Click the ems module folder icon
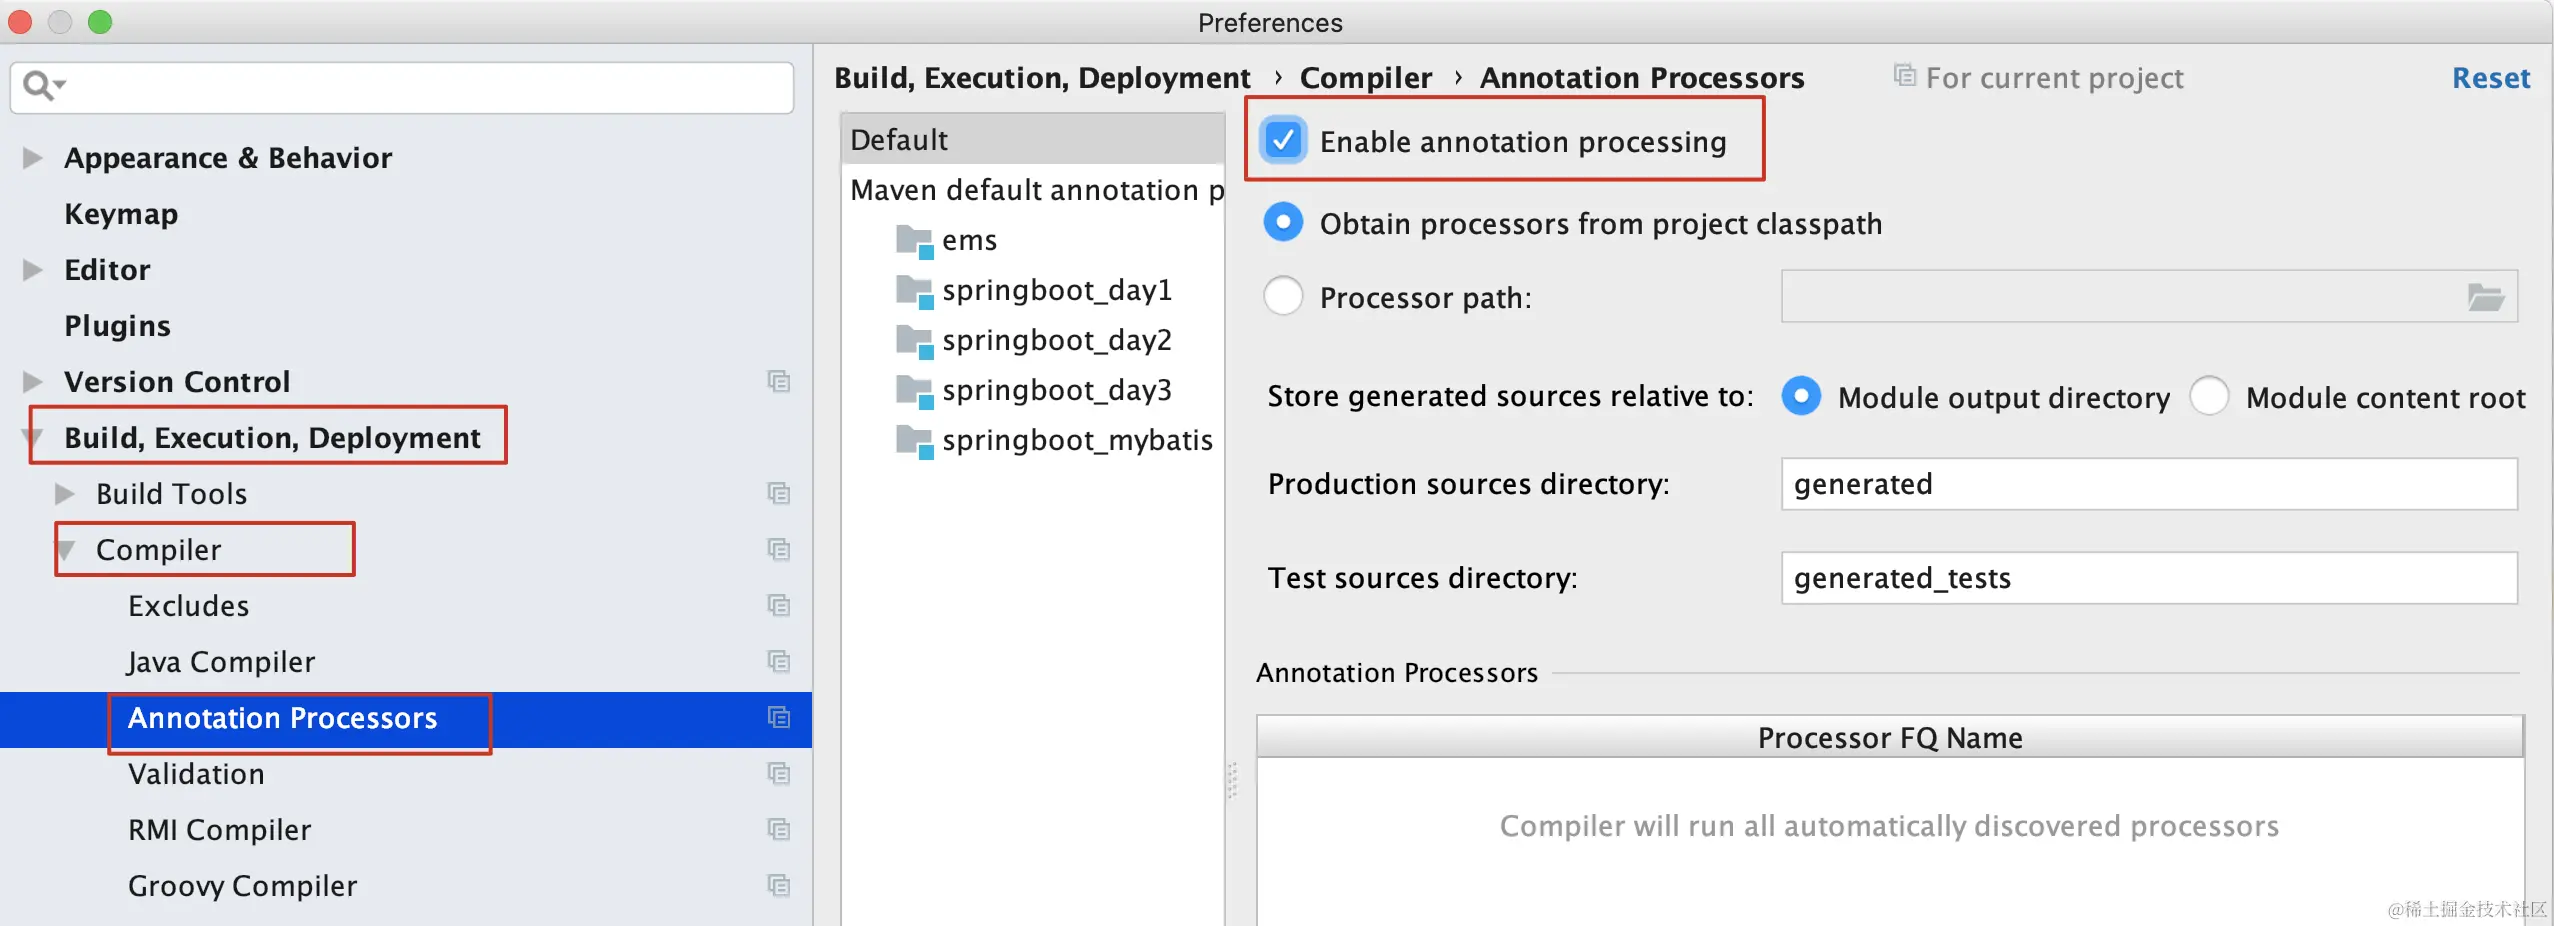This screenshot has height=926, width=2554. [x=914, y=241]
